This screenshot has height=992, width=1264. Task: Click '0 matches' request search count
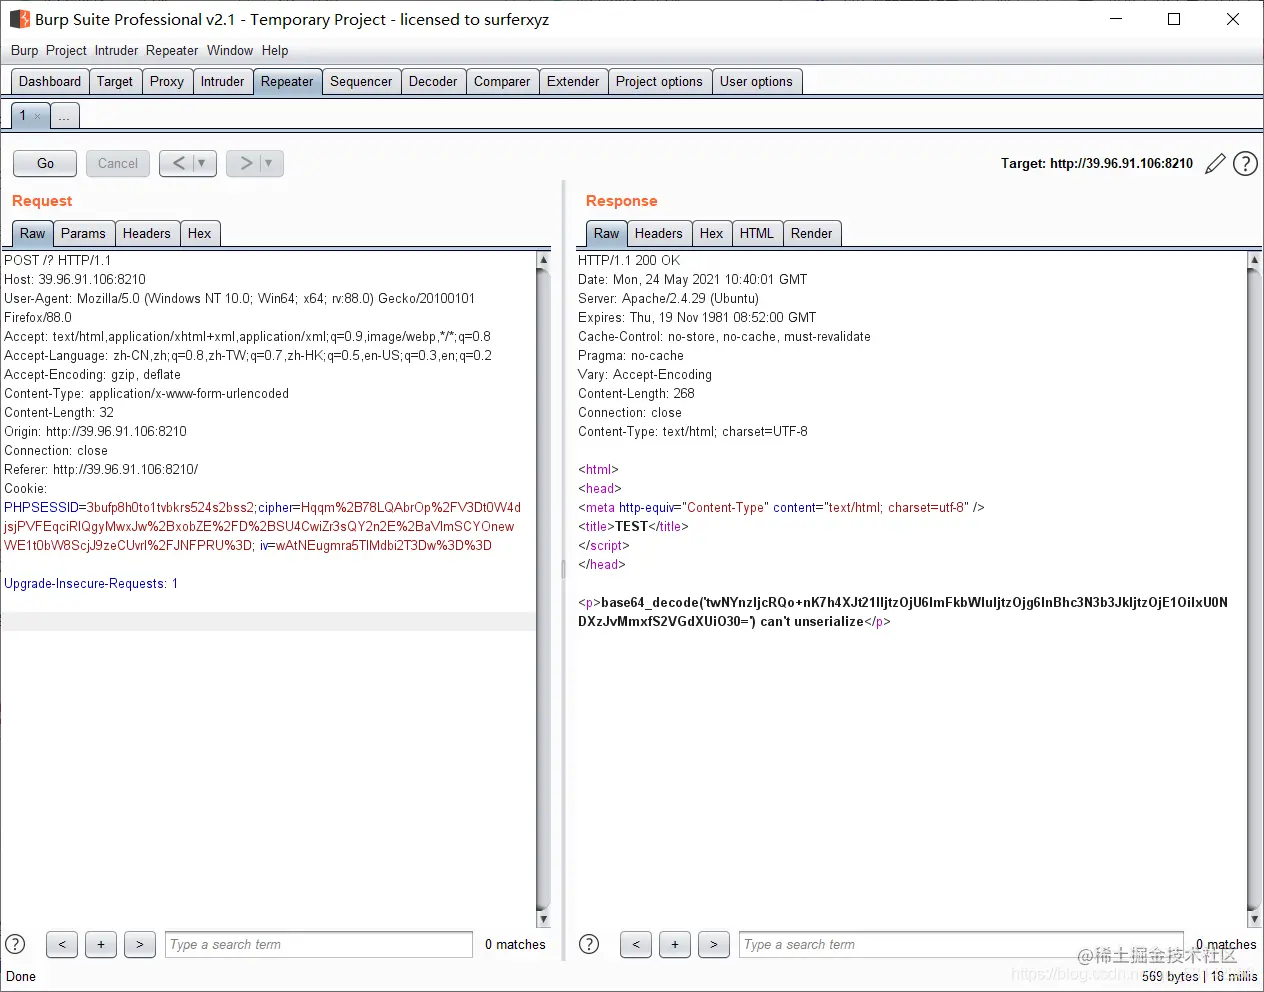coord(515,944)
